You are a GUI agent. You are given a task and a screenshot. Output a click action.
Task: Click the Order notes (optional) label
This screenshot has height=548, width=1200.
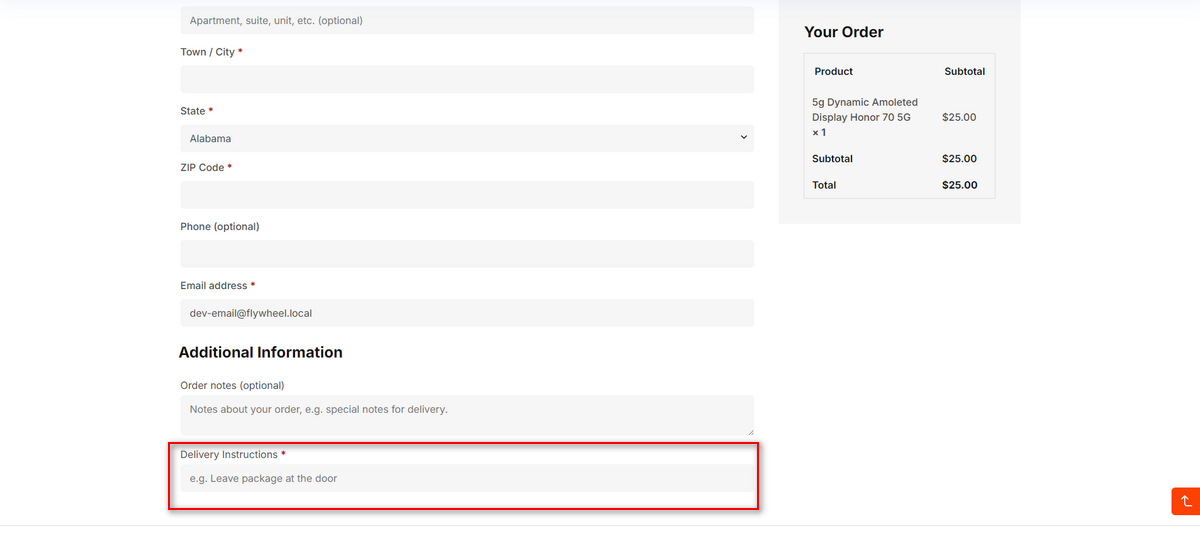click(232, 385)
